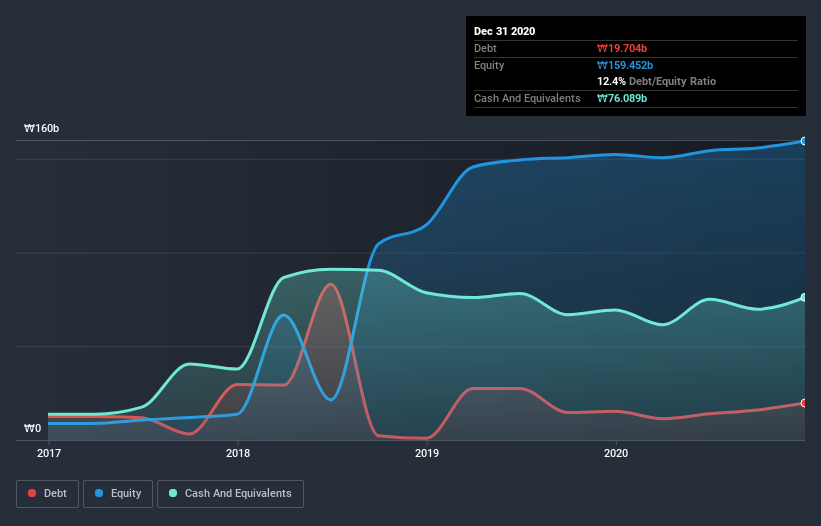Click the debt peak in mid-2018

330,284
